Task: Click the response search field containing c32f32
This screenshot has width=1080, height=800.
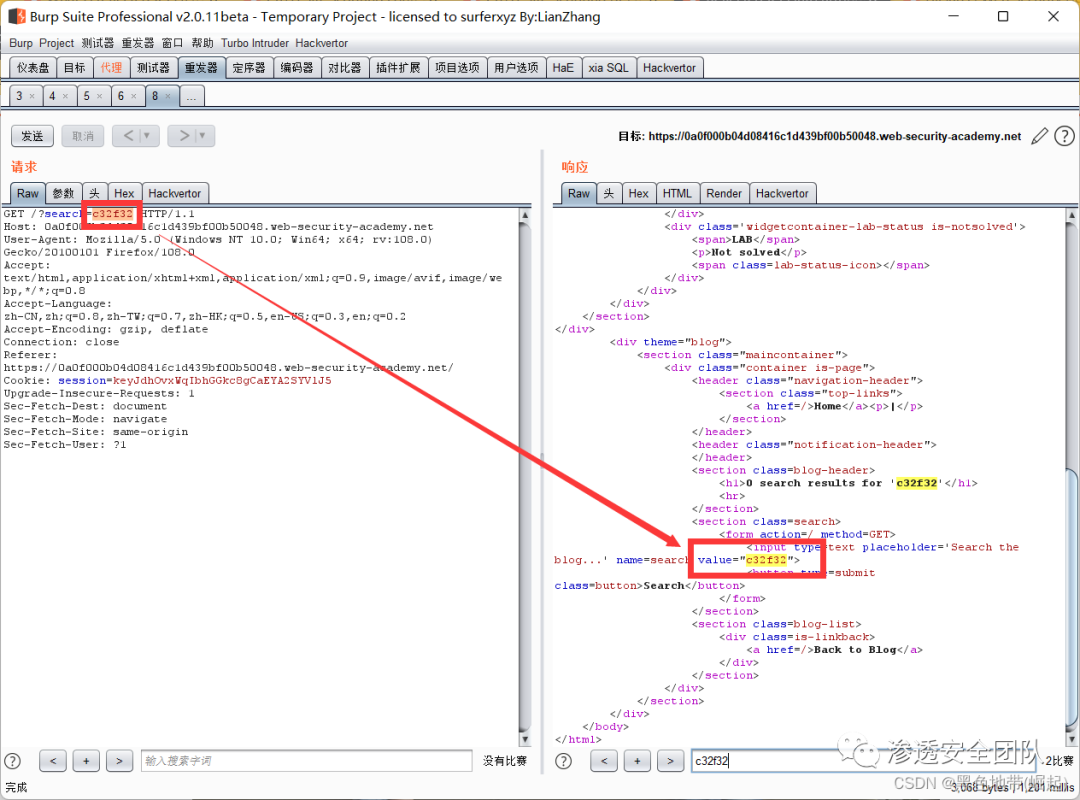Action: click(x=864, y=761)
